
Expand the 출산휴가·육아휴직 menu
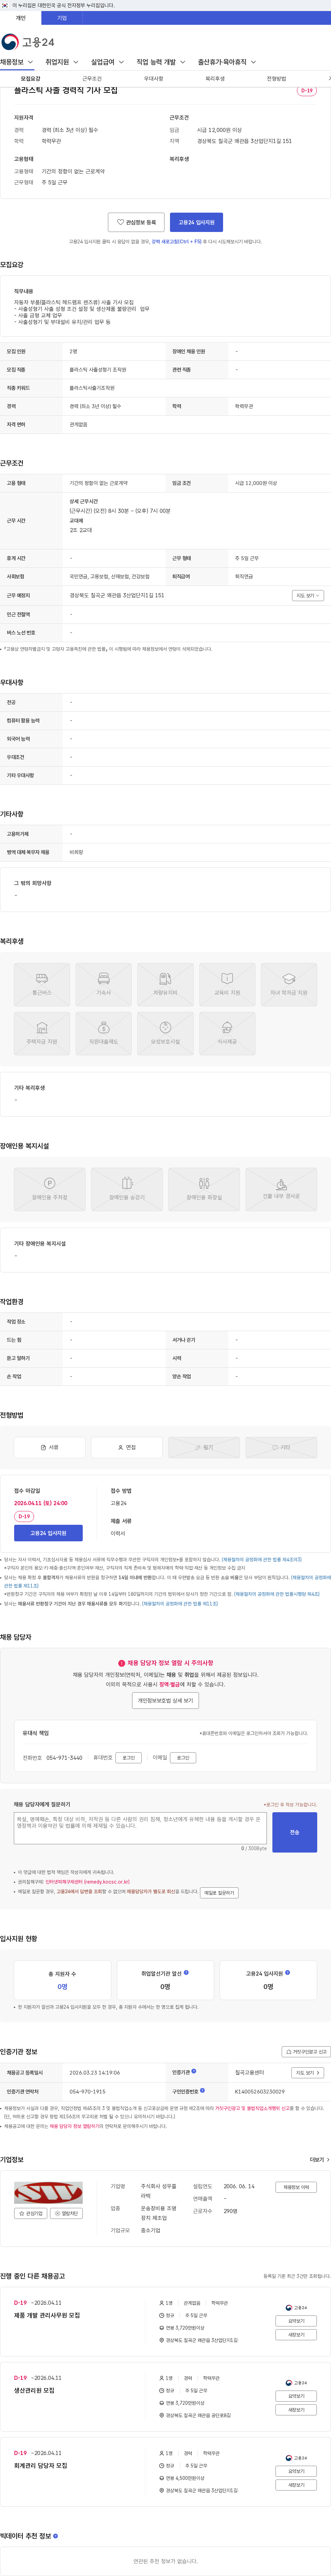click(227, 62)
